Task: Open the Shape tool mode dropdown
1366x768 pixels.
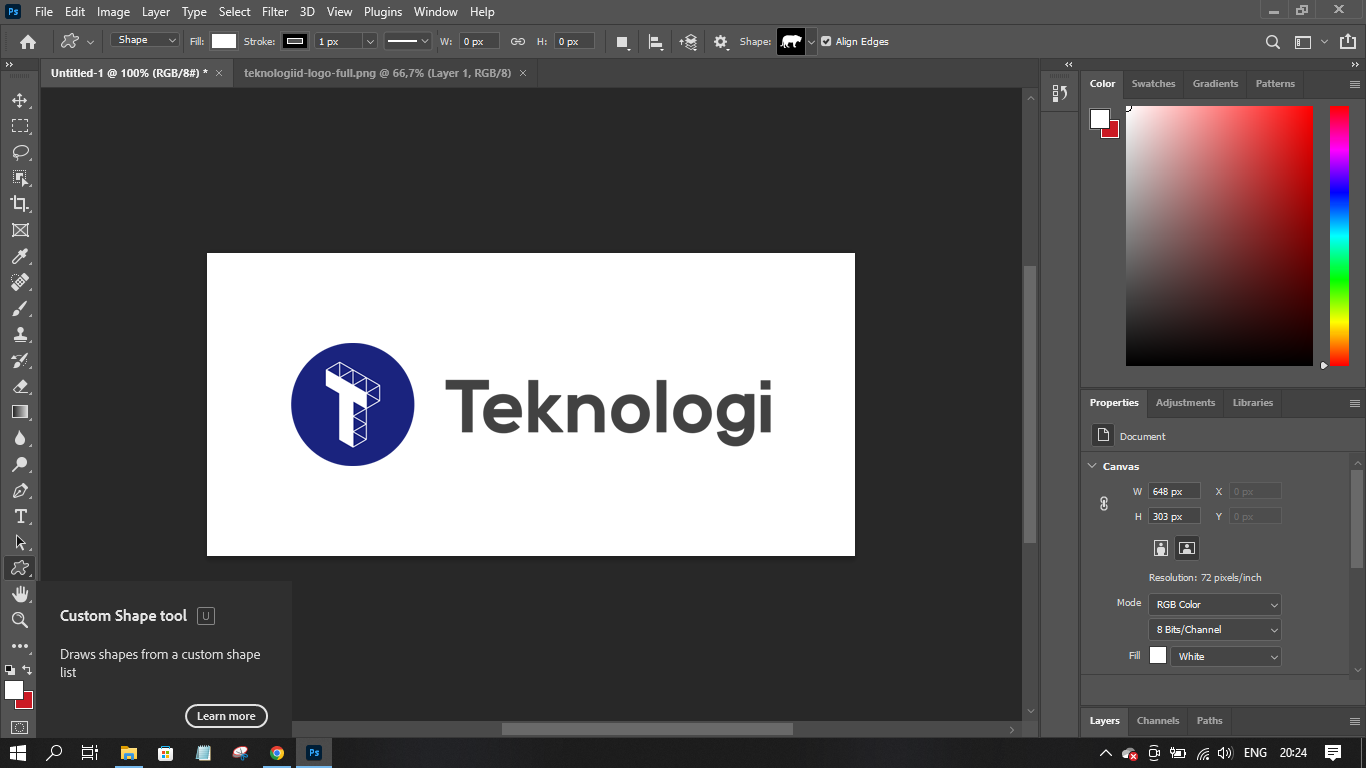Action: point(145,41)
